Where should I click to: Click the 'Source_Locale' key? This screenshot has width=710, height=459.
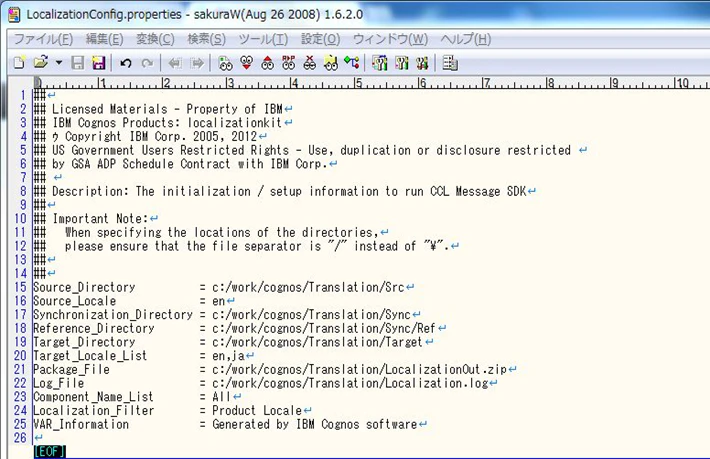tap(75, 301)
